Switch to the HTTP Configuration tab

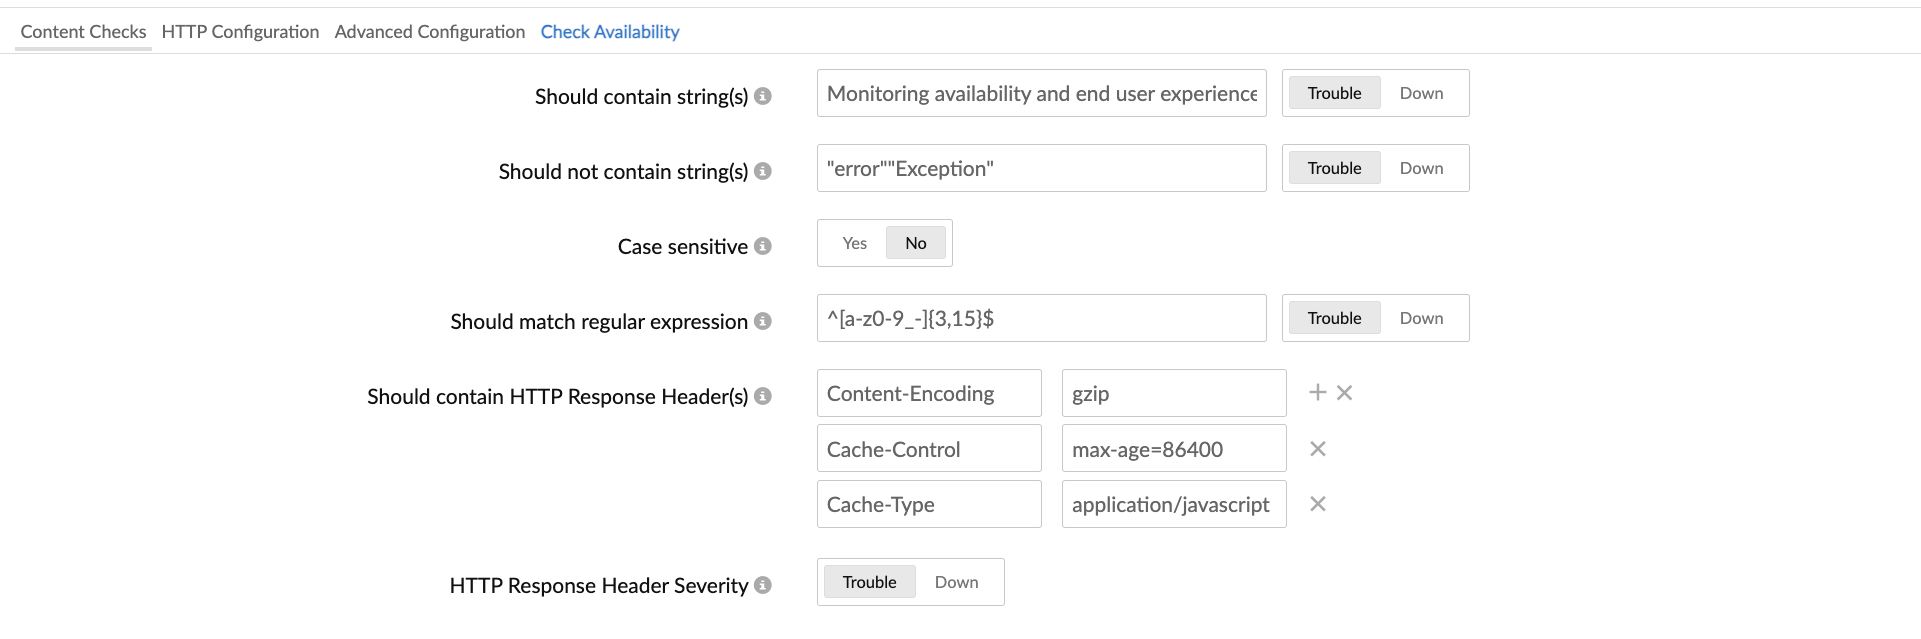240,32
